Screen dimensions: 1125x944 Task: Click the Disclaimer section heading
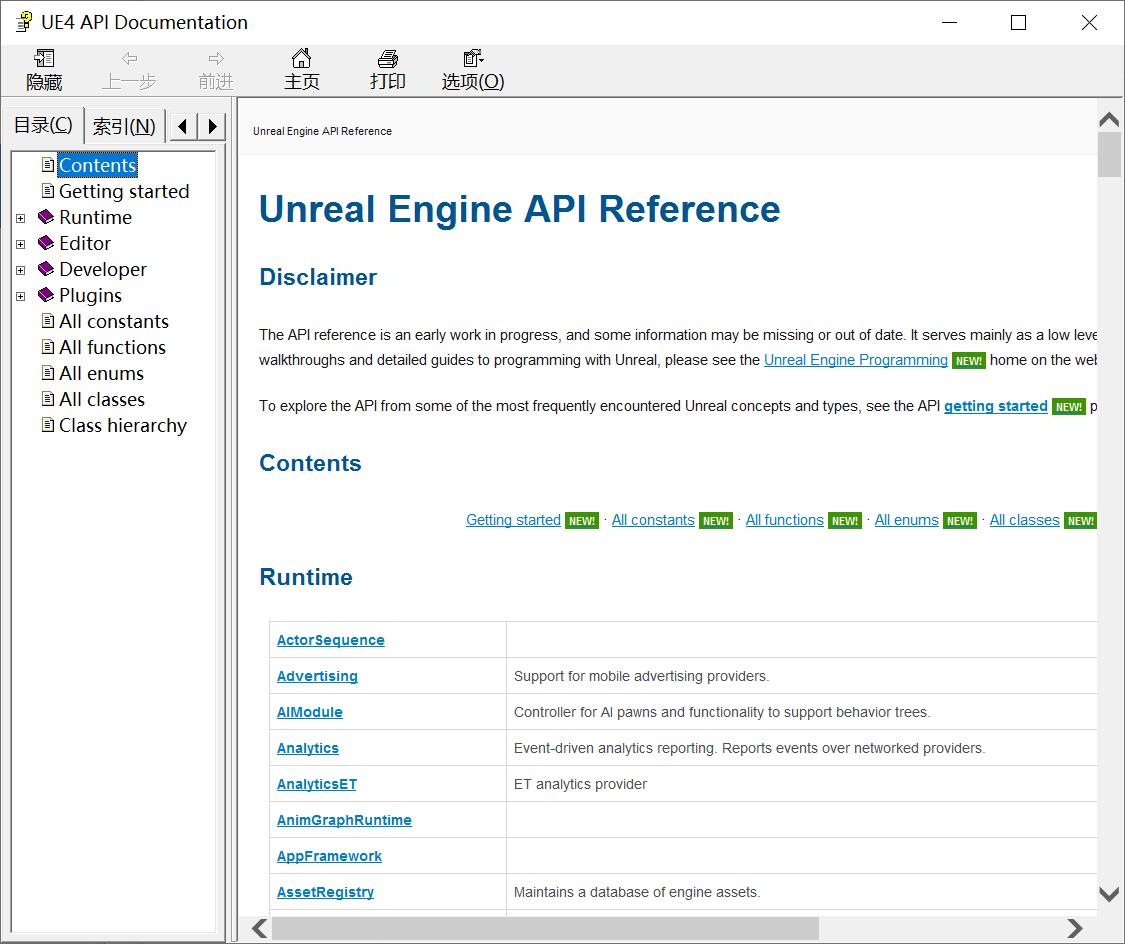point(318,277)
